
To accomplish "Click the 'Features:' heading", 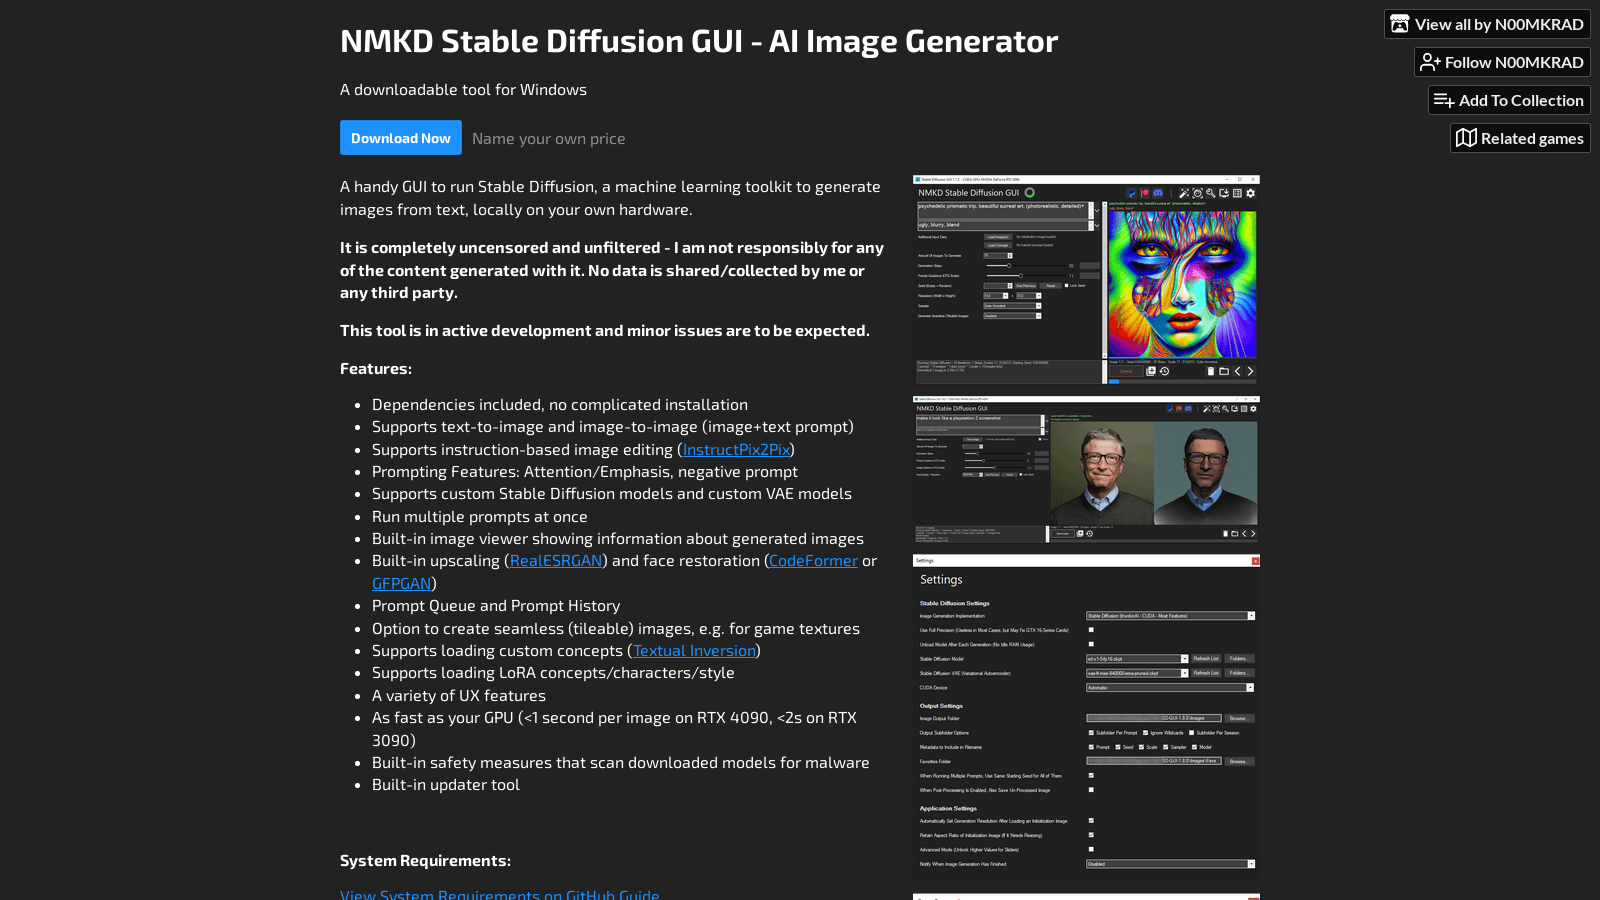I will (376, 369).
